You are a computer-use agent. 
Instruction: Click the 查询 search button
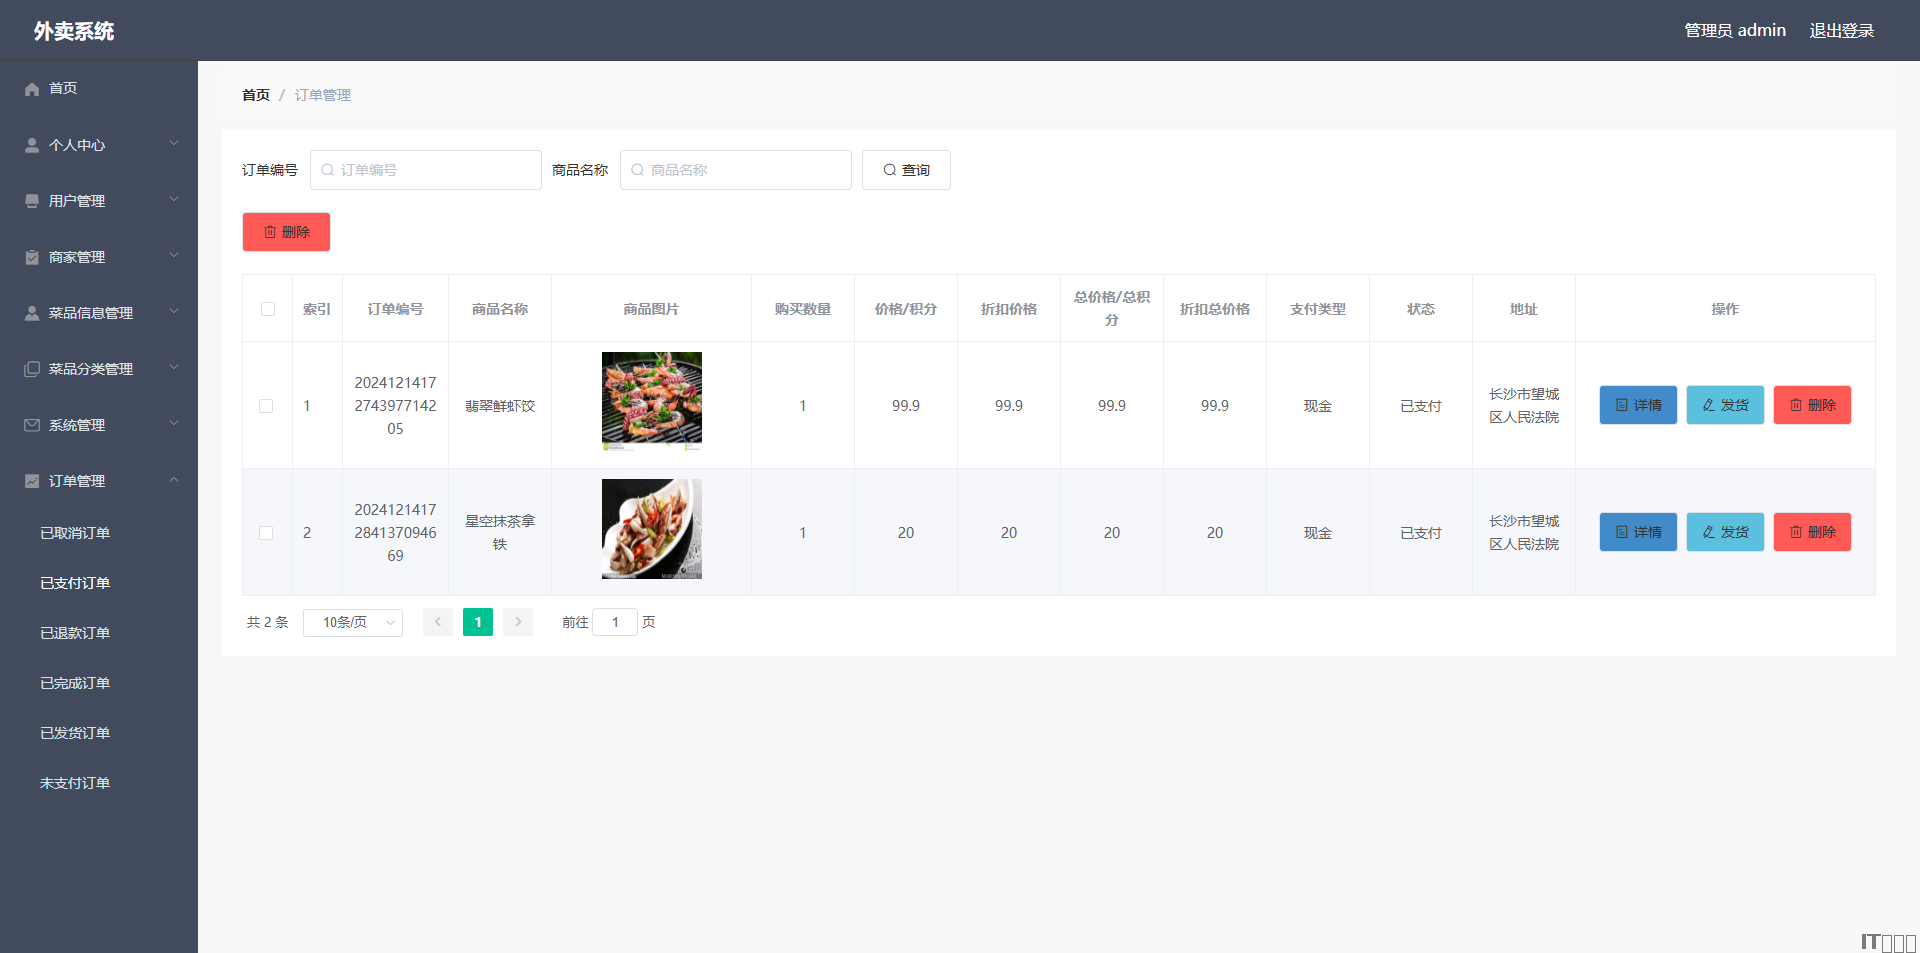tap(906, 170)
